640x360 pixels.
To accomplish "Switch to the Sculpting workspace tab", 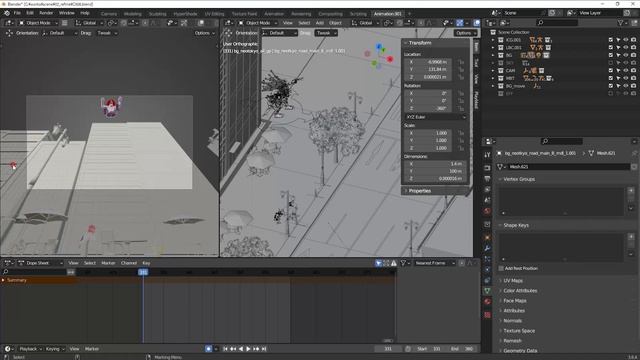I will click(157, 14).
